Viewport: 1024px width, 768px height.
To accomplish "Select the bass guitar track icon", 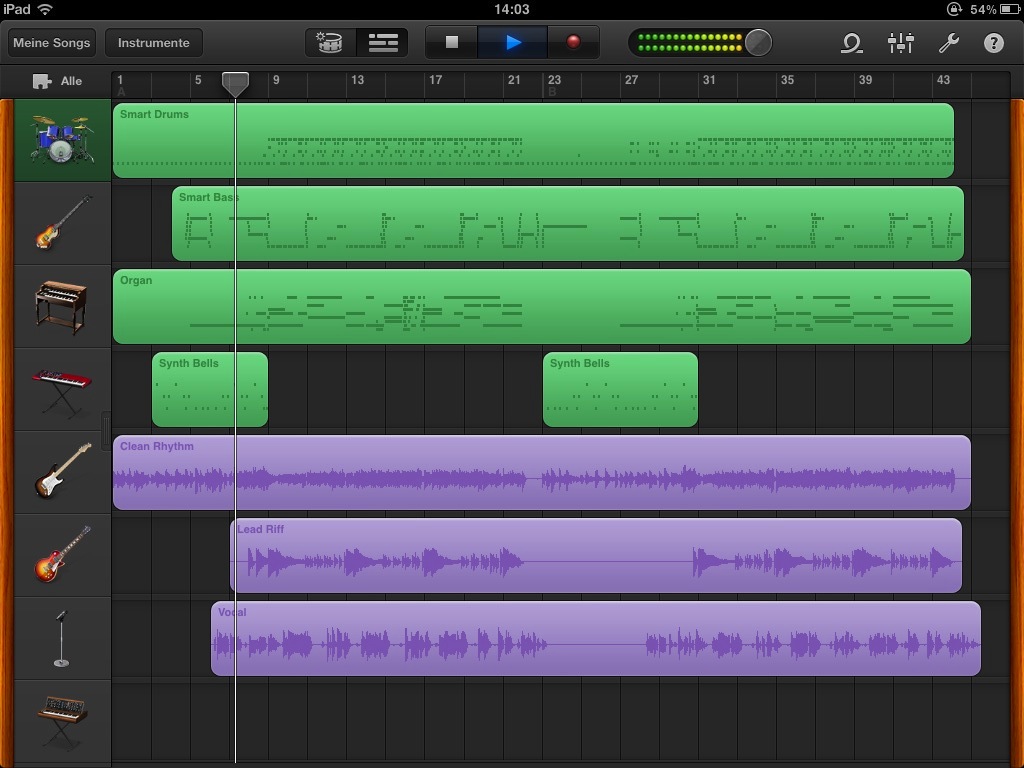I will (60, 222).
